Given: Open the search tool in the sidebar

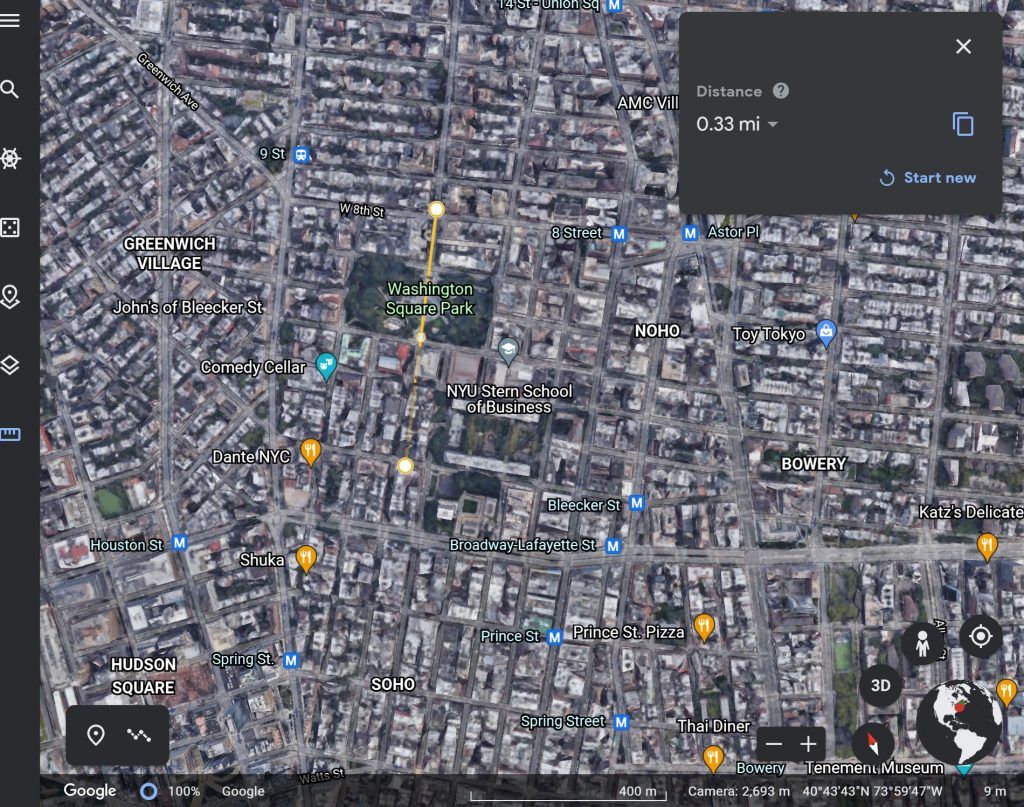Looking at the screenshot, I should point(10,89).
